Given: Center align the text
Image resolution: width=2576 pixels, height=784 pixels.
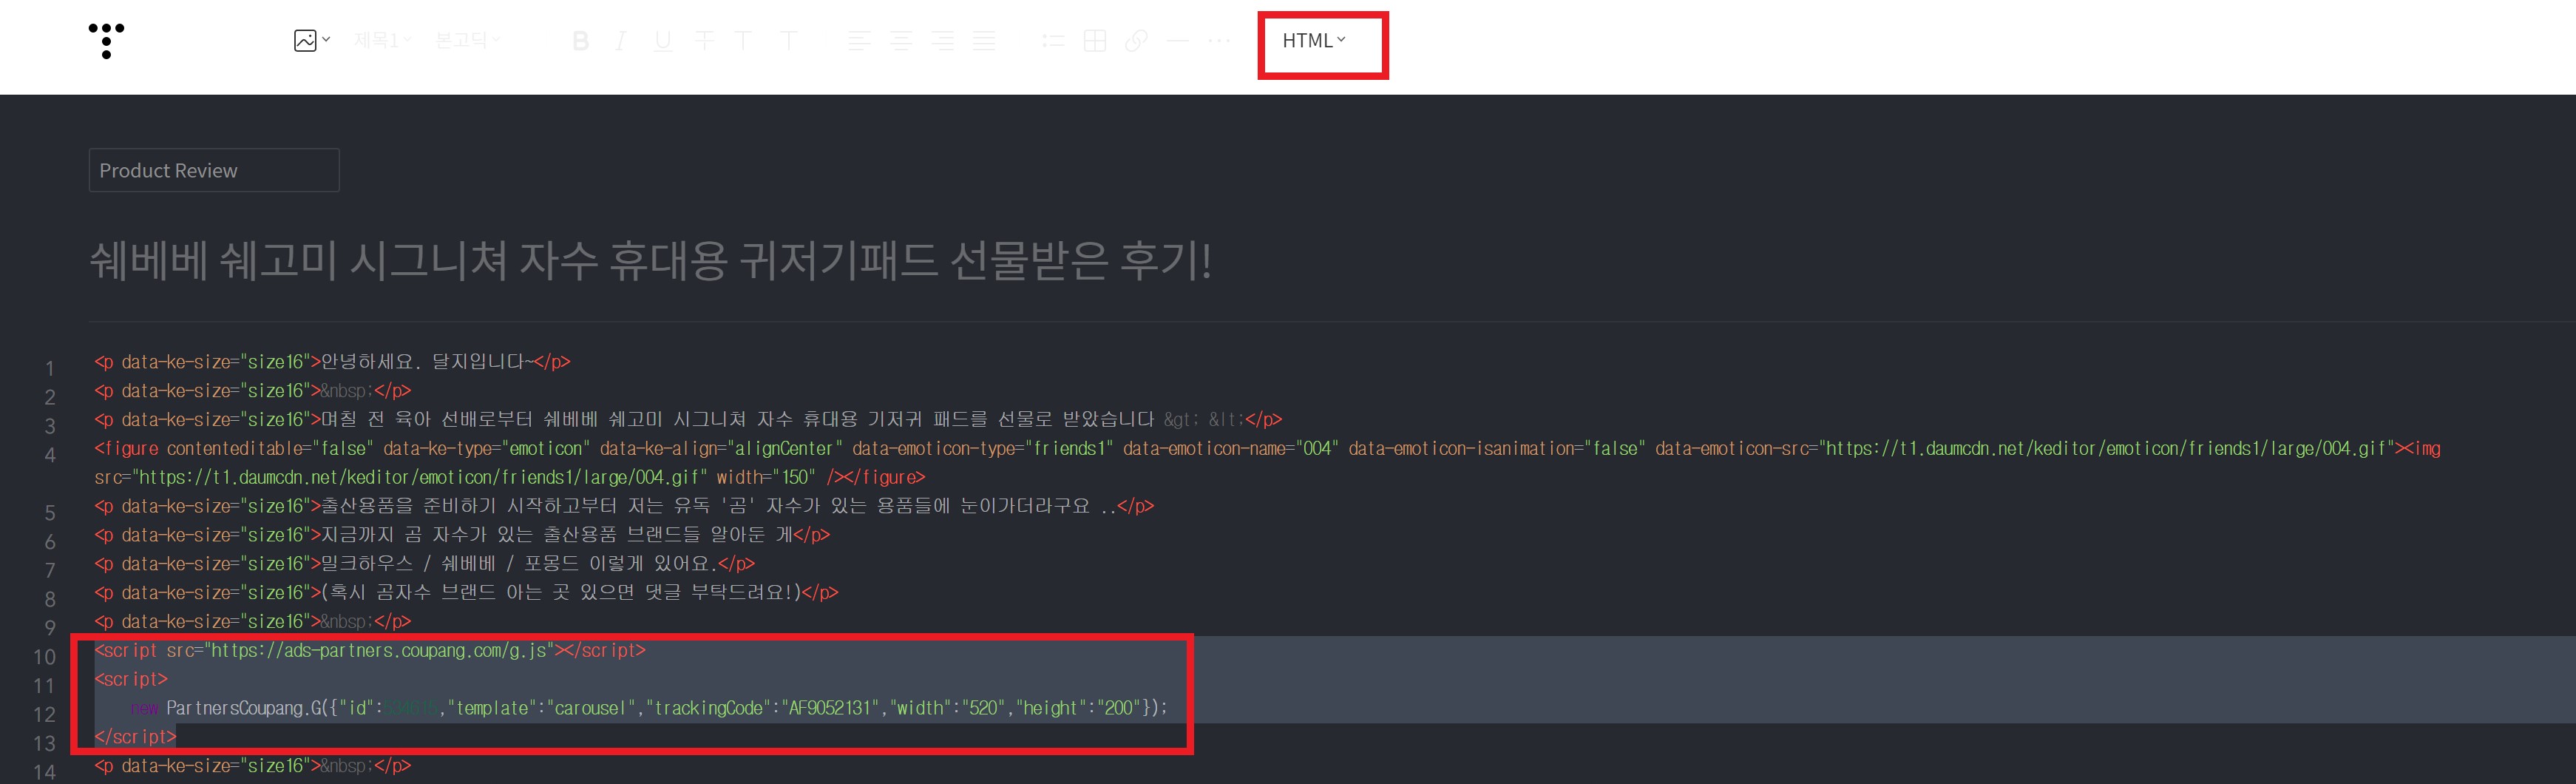Looking at the screenshot, I should [x=901, y=41].
